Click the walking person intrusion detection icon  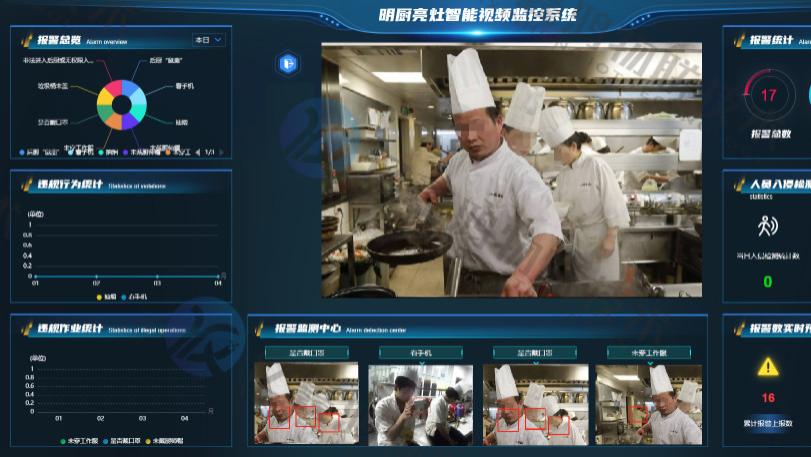tap(768, 226)
